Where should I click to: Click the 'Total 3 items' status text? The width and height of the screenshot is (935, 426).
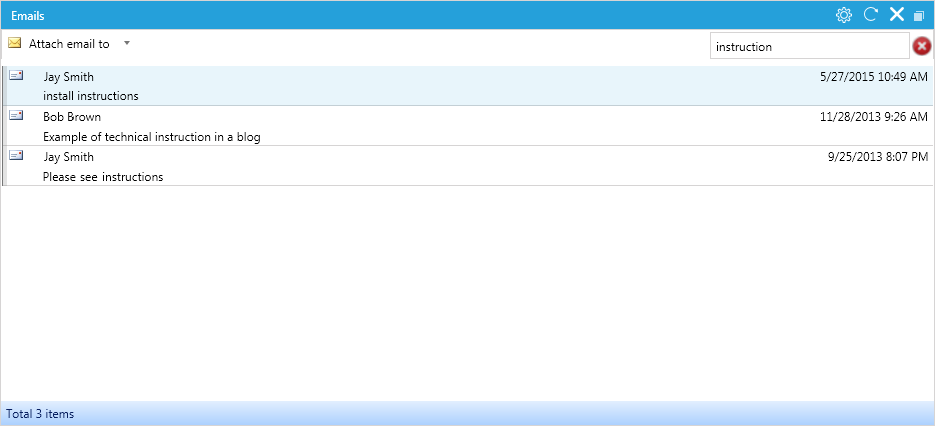[x=40, y=413]
